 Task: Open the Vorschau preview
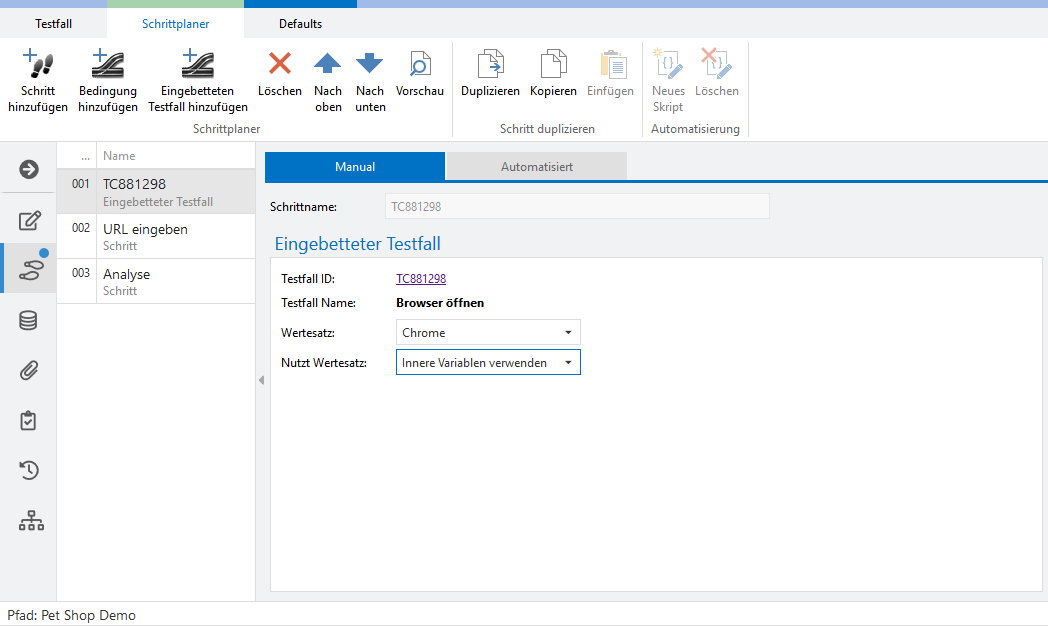pyautogui.click(x=420, y=66)
